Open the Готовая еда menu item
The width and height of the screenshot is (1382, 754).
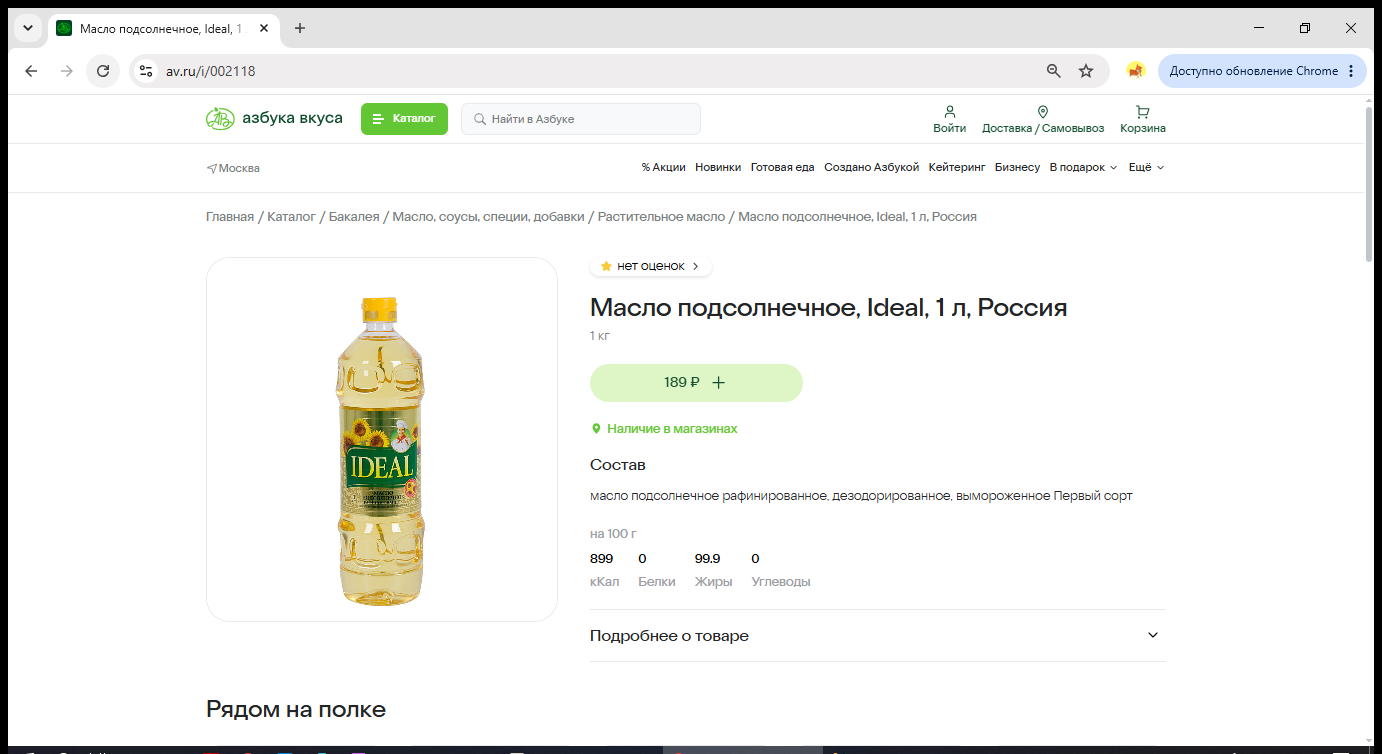click(783, 168)
